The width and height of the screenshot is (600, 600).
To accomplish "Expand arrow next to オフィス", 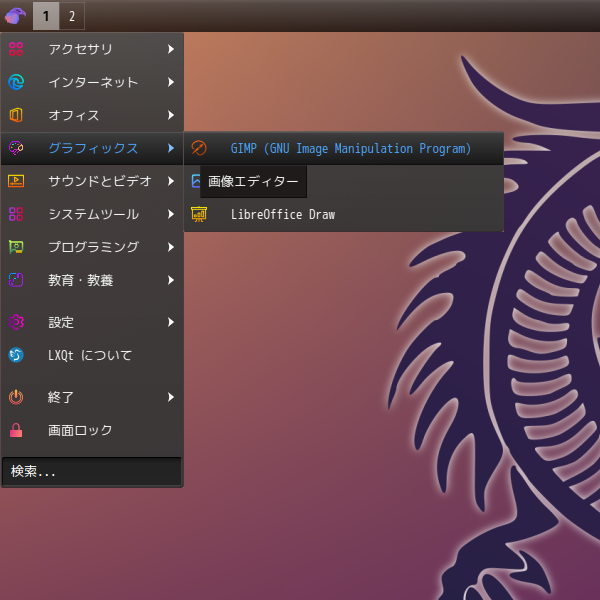I will pyautogui.click(x=171, y=115).
